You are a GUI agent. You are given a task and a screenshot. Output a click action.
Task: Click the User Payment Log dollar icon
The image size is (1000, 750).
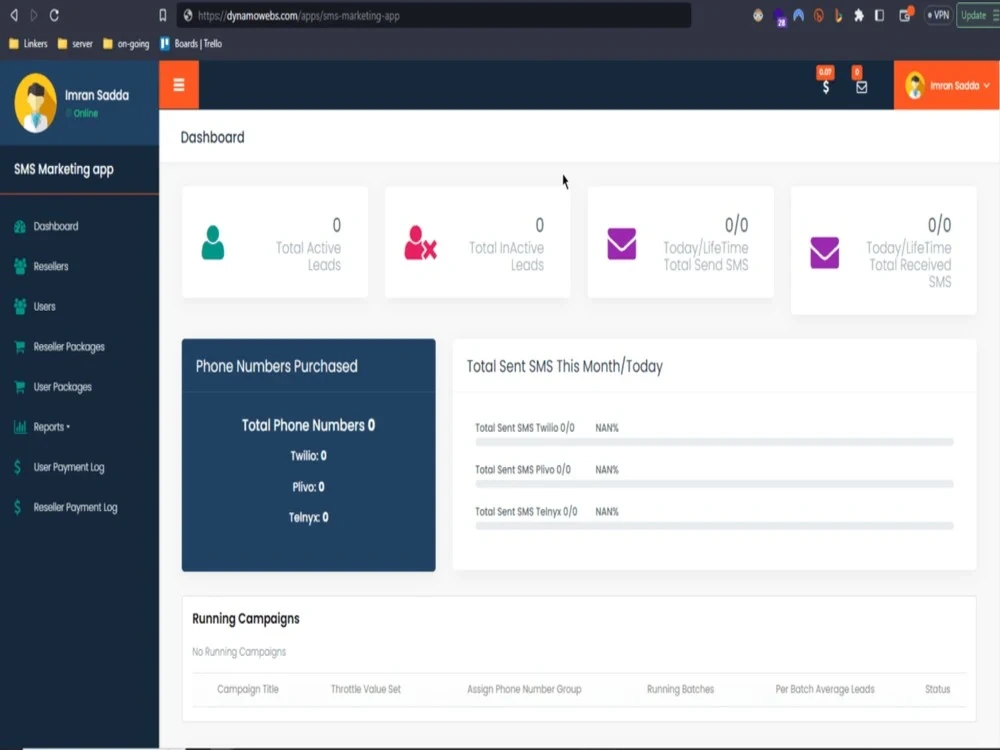[17, 467]
